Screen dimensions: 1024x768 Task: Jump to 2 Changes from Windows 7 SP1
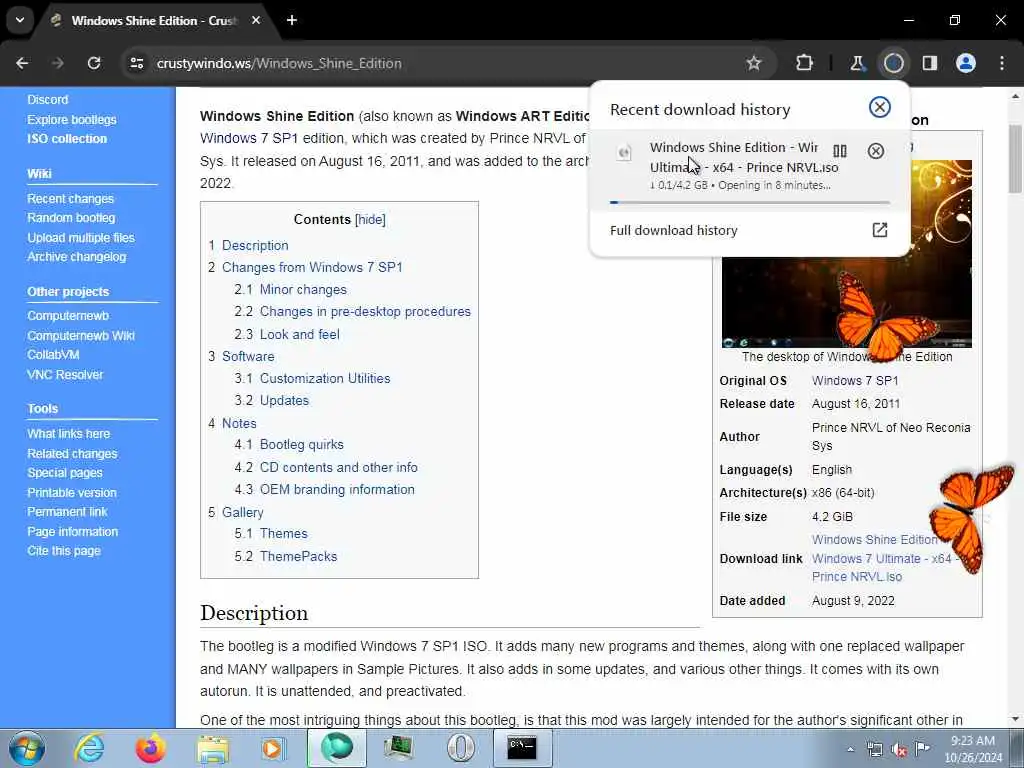(305, 267)
